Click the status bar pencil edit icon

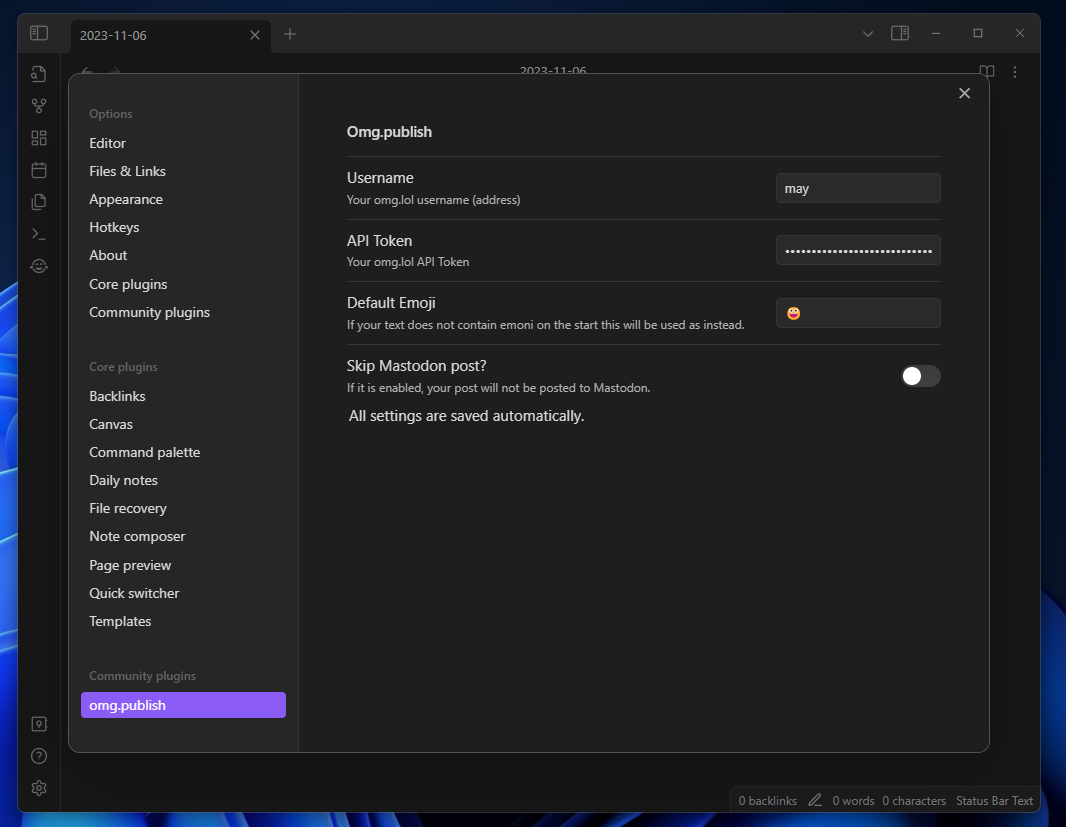pos(814,800)
